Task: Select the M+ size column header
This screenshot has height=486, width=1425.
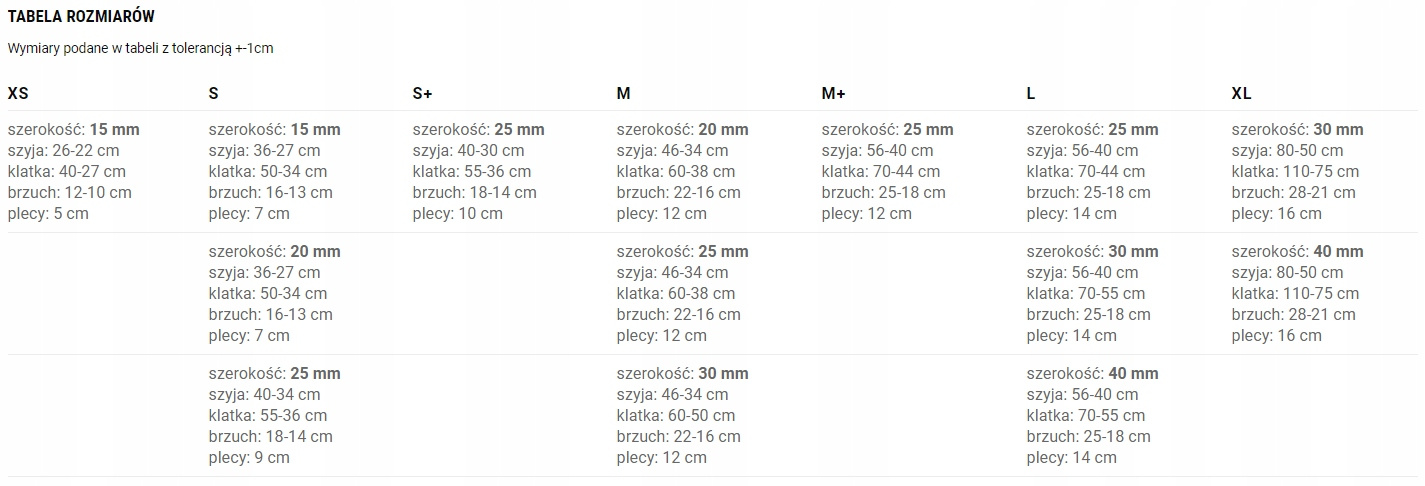Action: pos(834,94)
